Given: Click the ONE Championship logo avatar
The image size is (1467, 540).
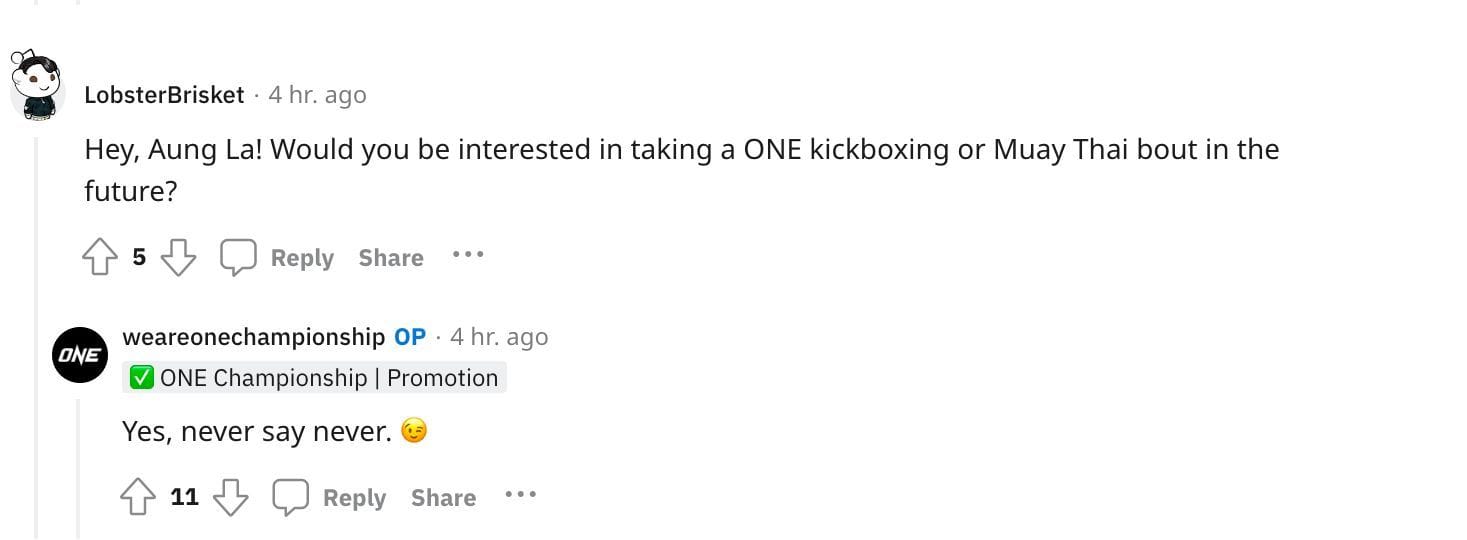Looking at the screenshot, I should coord(79,354).
